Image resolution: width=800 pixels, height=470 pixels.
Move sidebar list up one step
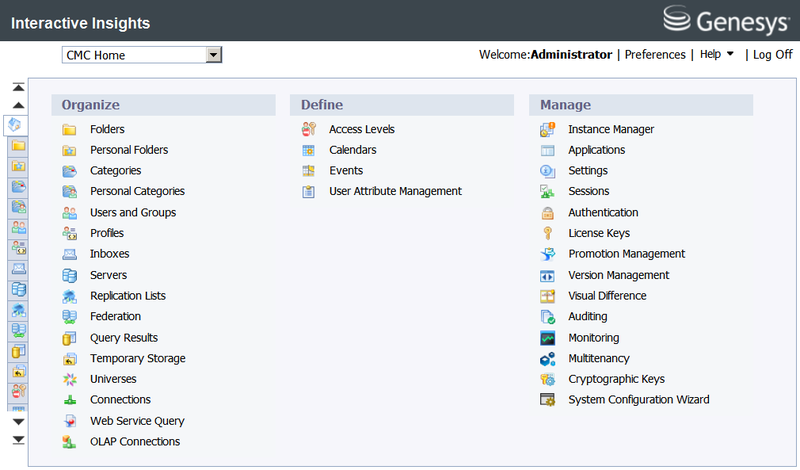tap(18, 105)
